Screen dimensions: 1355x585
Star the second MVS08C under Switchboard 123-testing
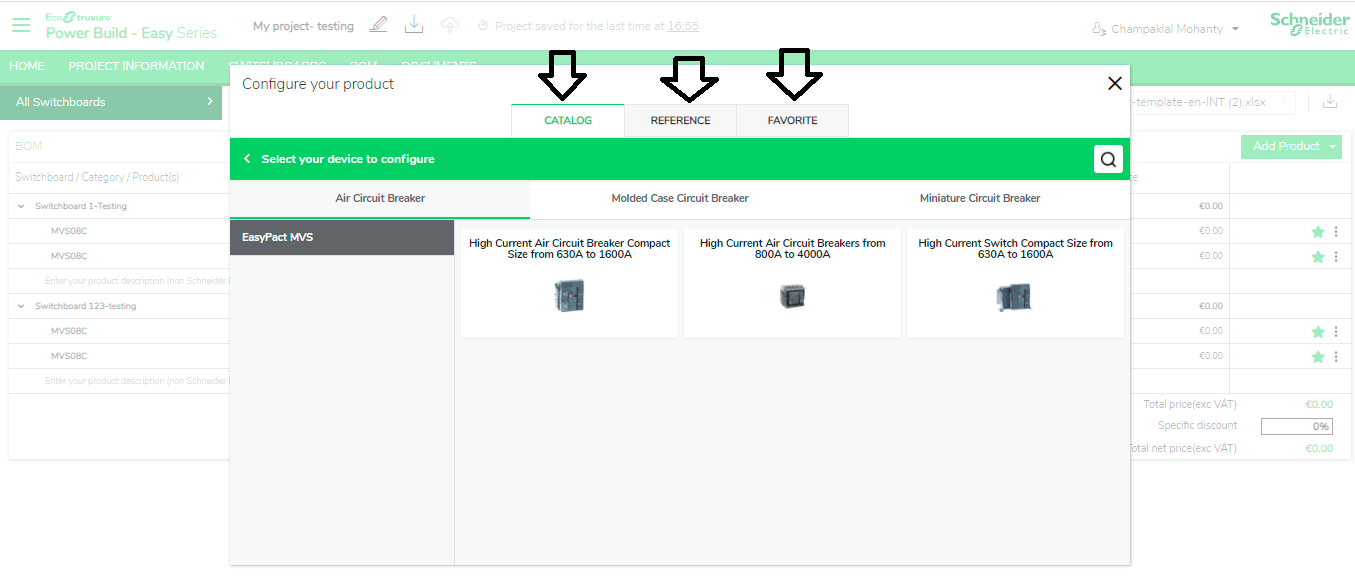pos(1318,357)
